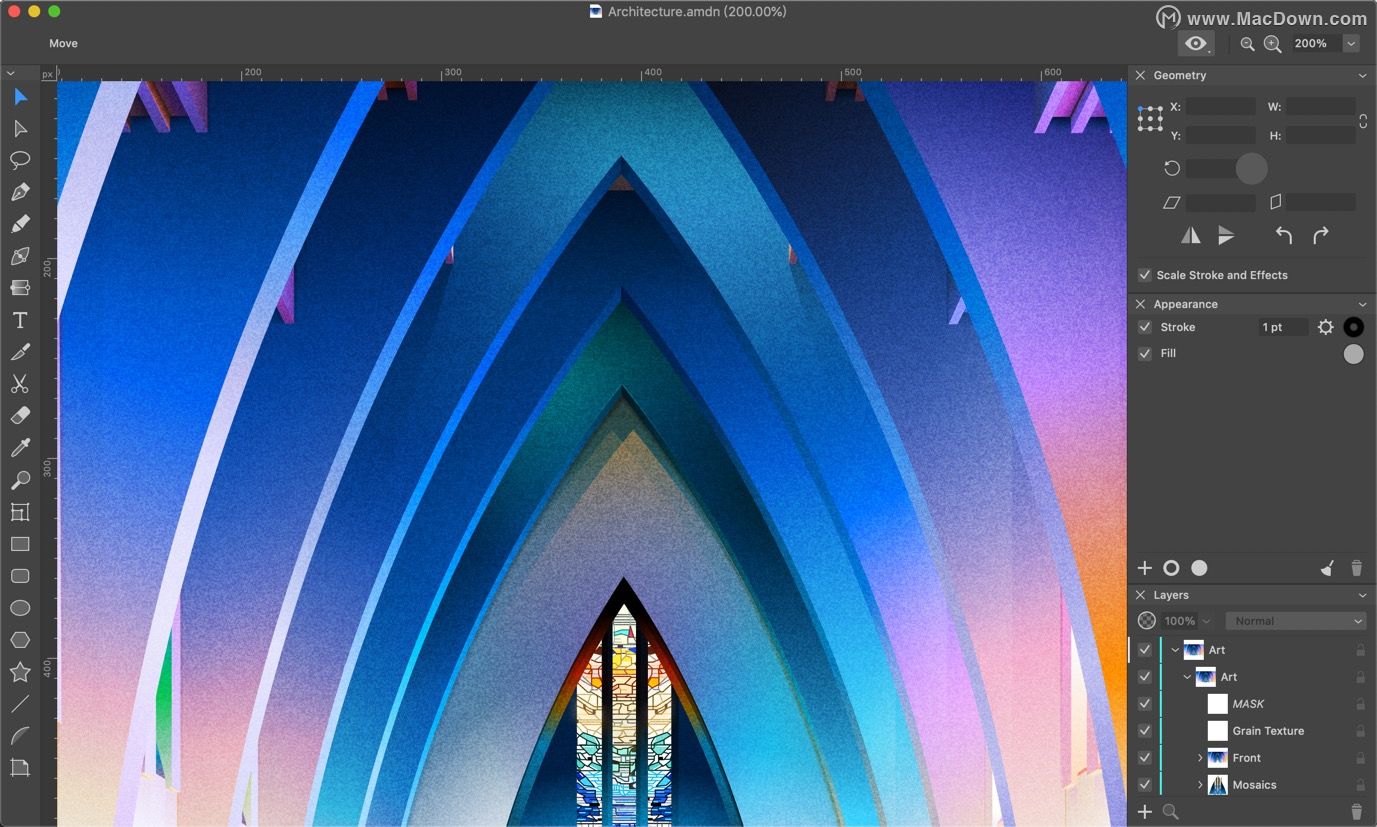Select the Lasso tool
This screenshot has height=827, width=1377.
point(20,160)
